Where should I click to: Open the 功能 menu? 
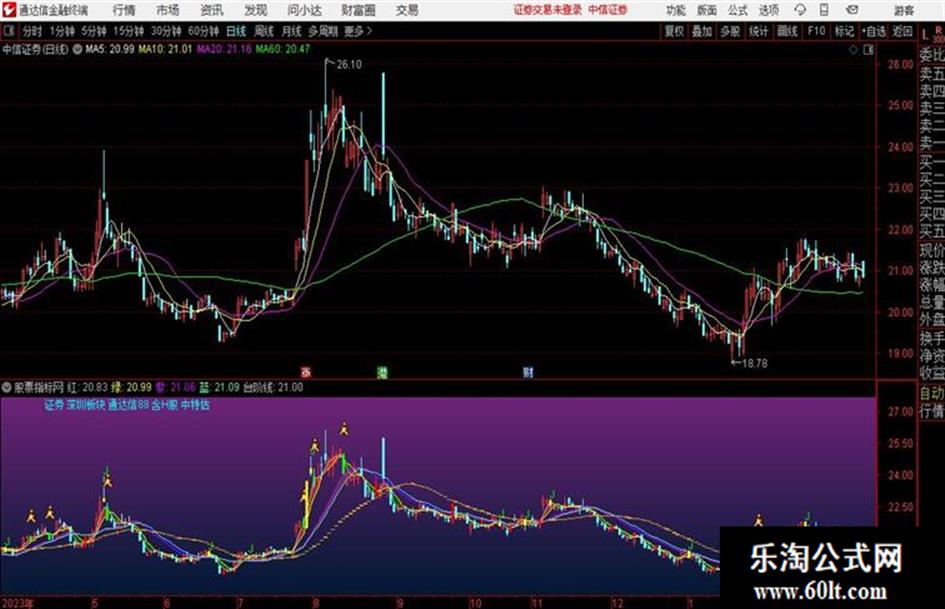click(676, 10)
